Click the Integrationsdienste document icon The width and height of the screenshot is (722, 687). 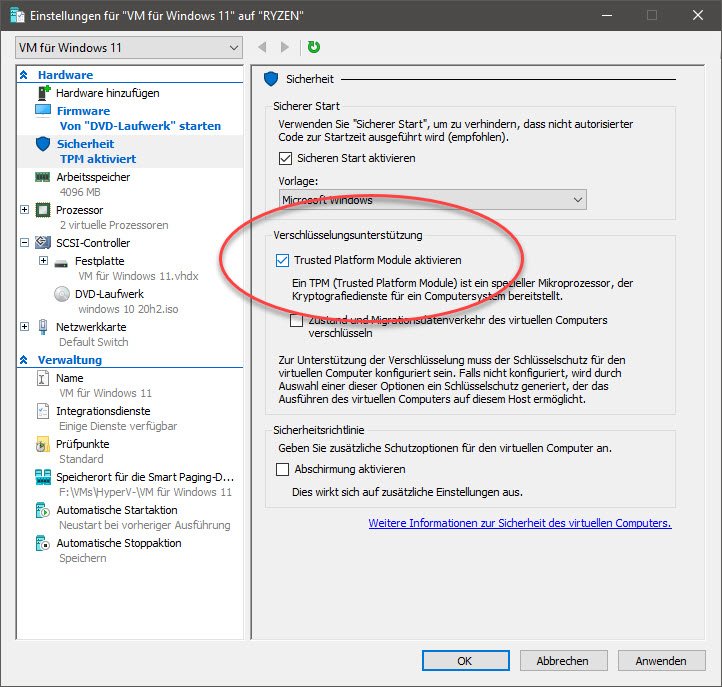[42, 411]
